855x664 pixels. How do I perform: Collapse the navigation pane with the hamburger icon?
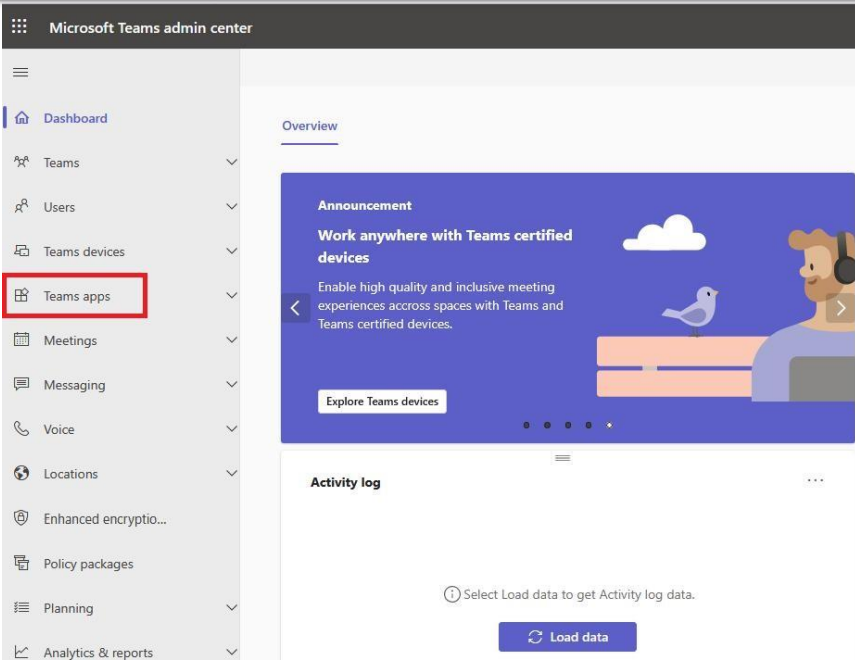[21, 71]
